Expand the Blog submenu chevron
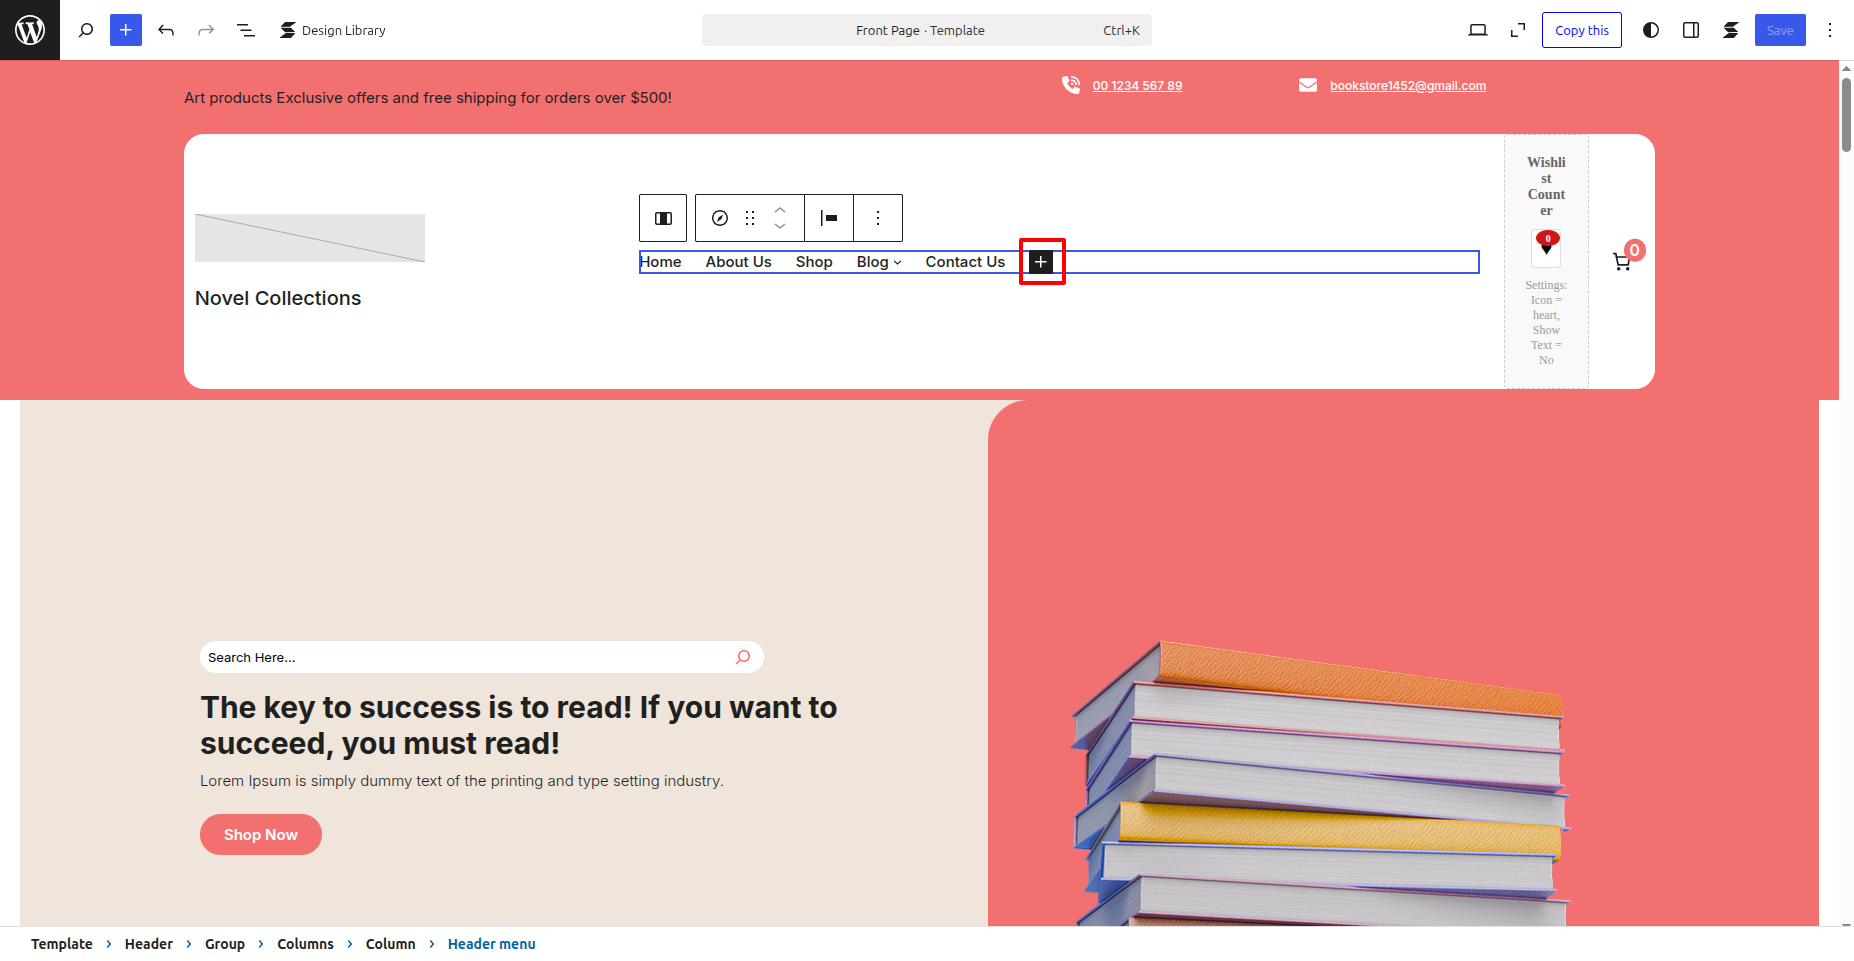Viewport: 1854px width, 961px height. [x=897, y=262]
